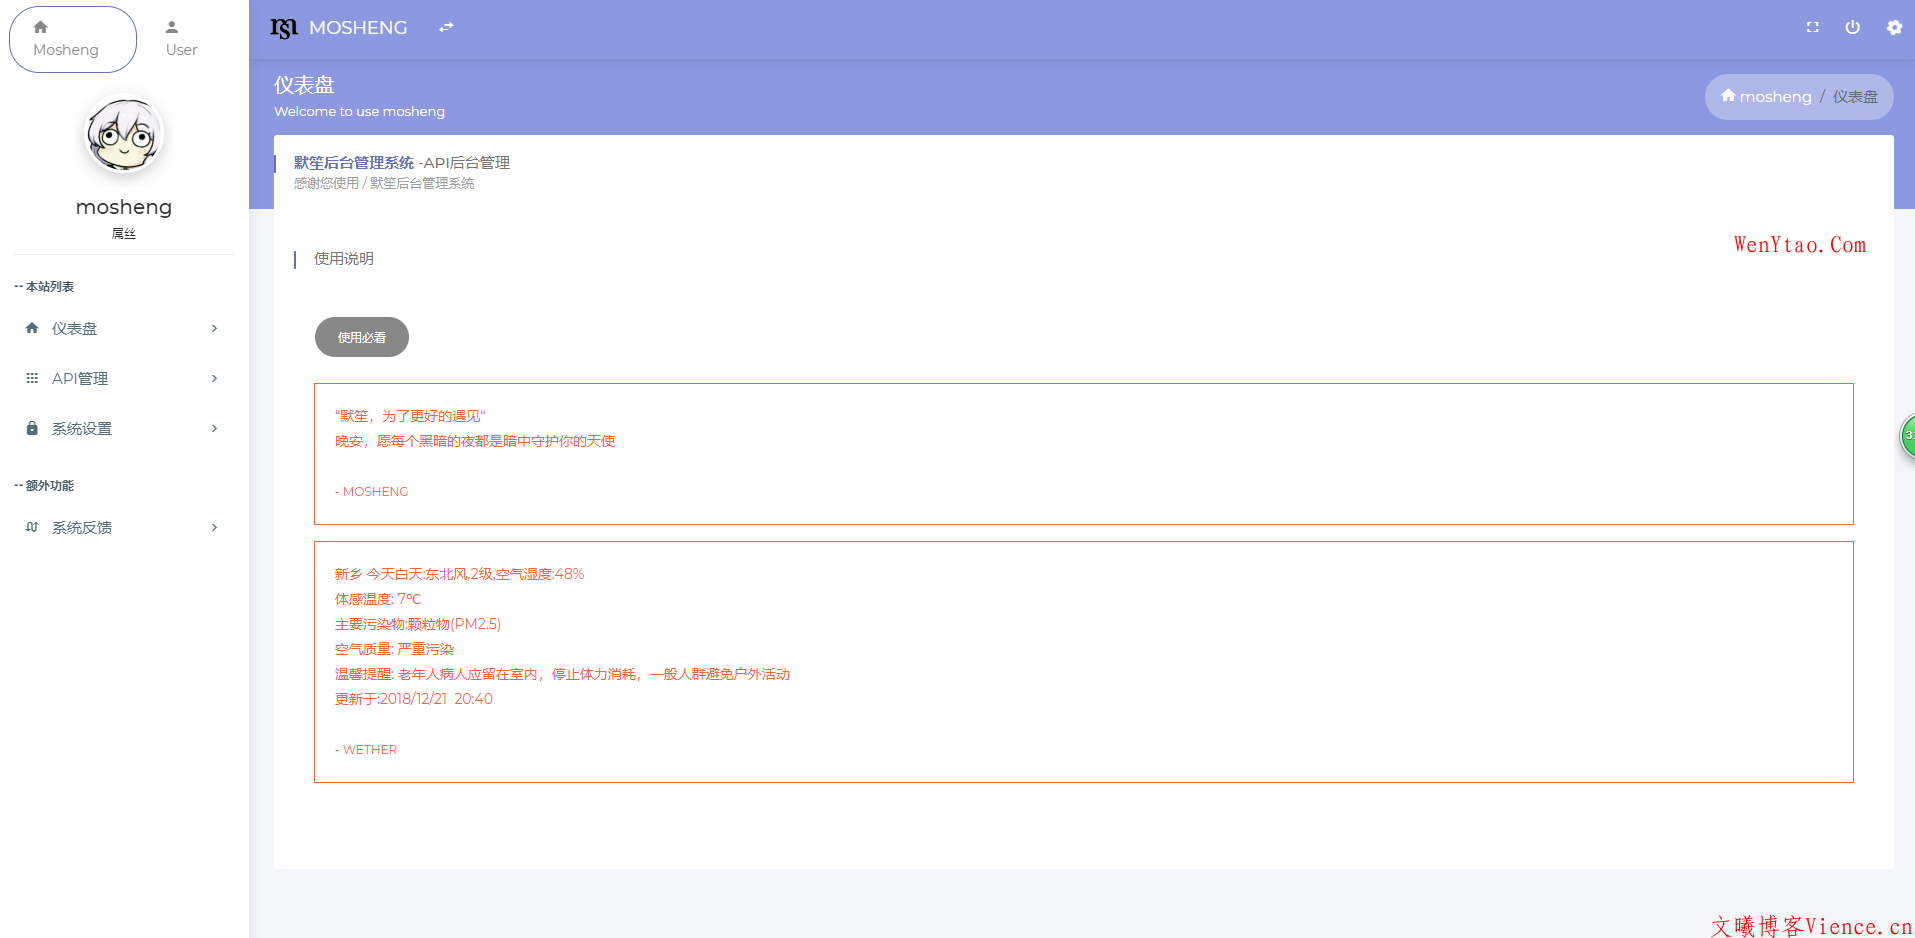Click the 本站列表 section label
The width and height of the screenshot is (1915, 938).
pyautogui.click(x=50, y=287)
